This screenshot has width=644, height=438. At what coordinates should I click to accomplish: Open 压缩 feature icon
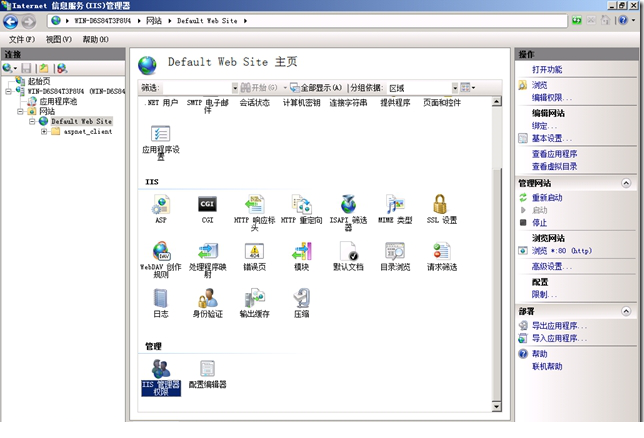click(x=302, y=298)
